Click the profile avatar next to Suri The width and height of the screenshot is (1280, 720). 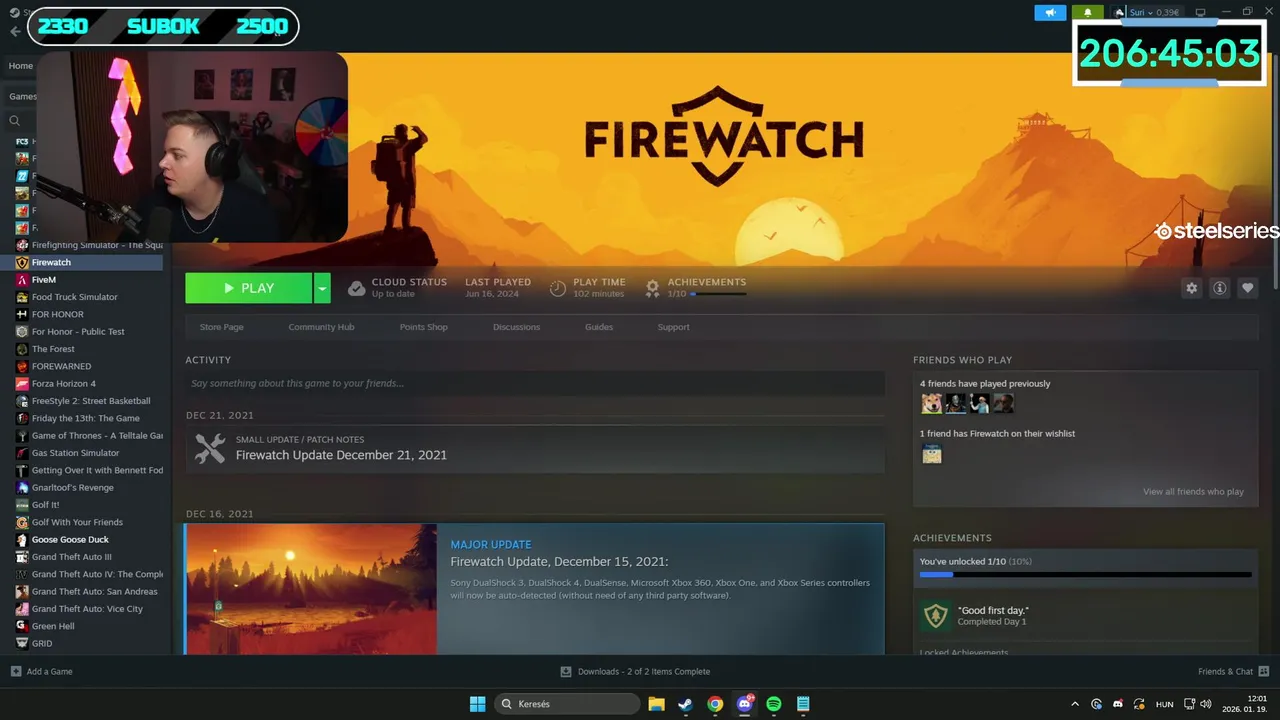coord(1120,13)
